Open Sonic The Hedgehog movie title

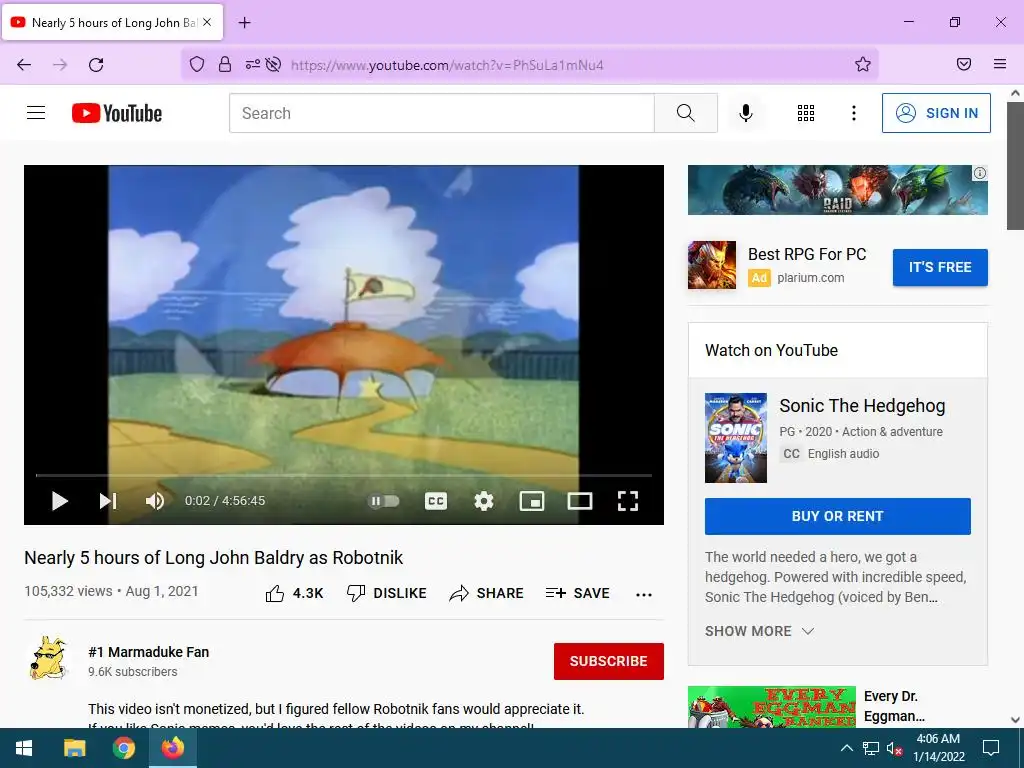pos(862,406)
